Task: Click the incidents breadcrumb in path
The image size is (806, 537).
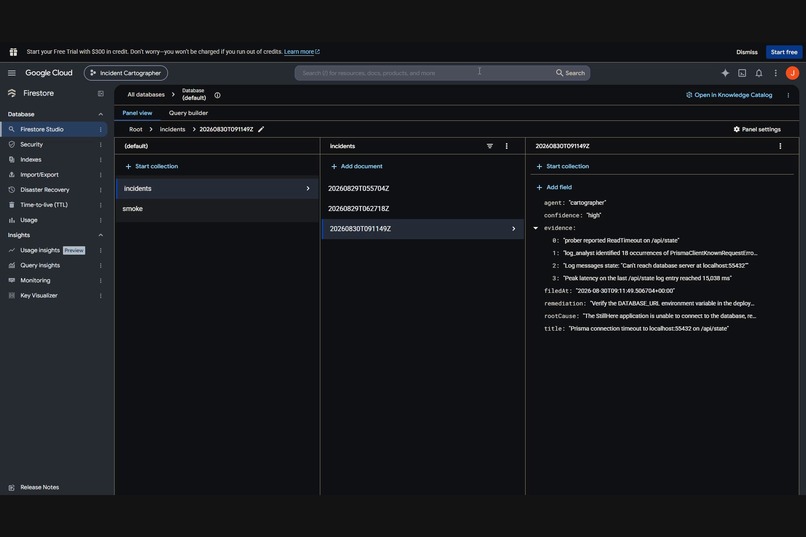Action: (x=172, y=129)
